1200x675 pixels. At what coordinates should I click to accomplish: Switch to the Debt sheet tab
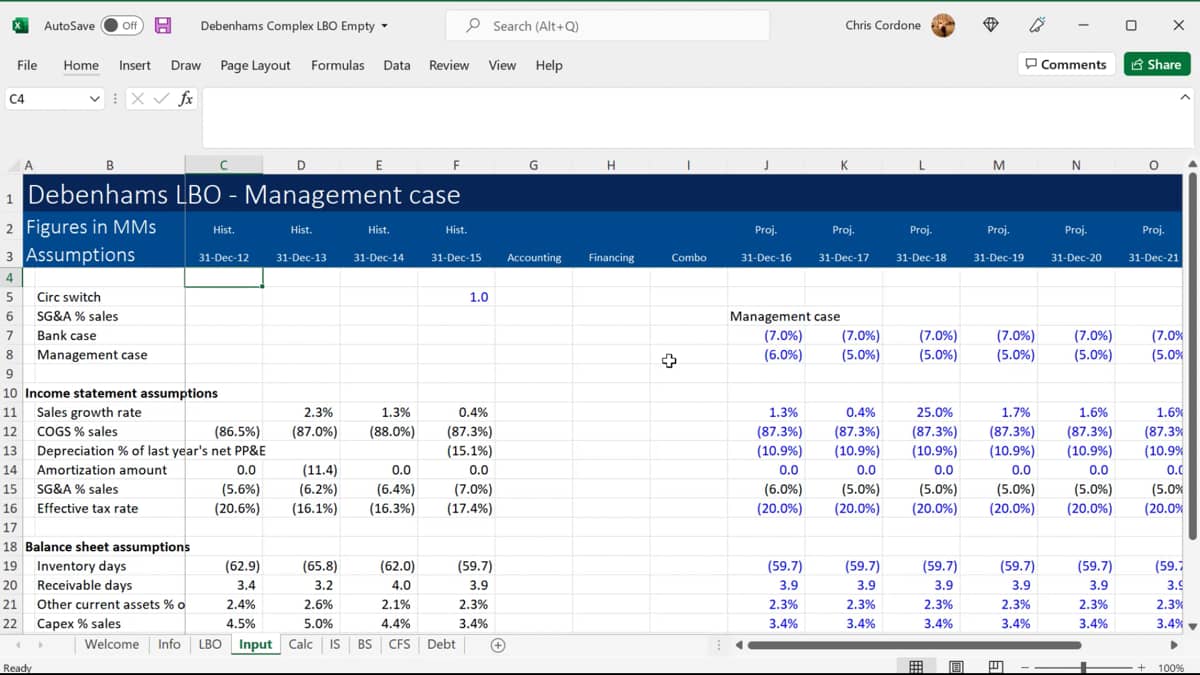point(441,645)
